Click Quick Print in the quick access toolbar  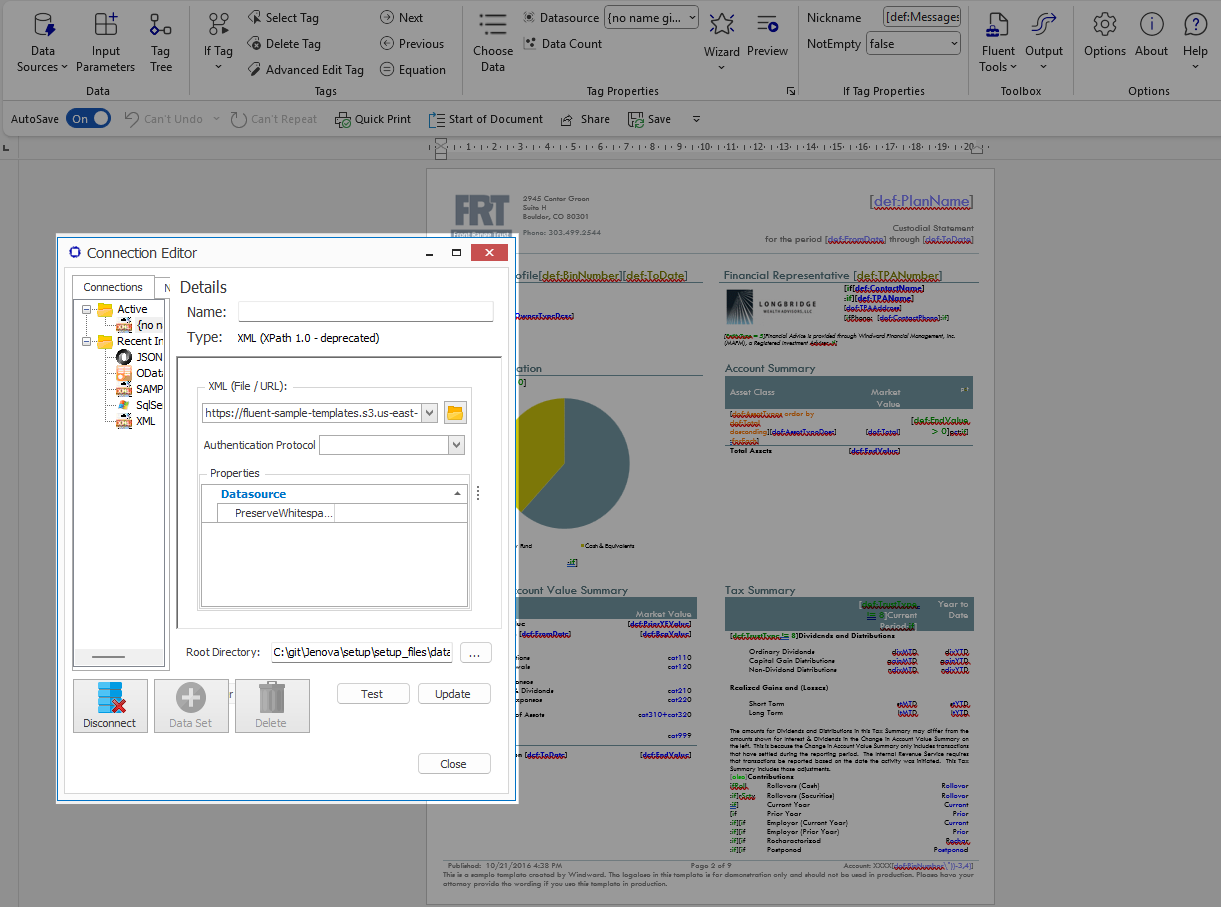click(373, 119)
